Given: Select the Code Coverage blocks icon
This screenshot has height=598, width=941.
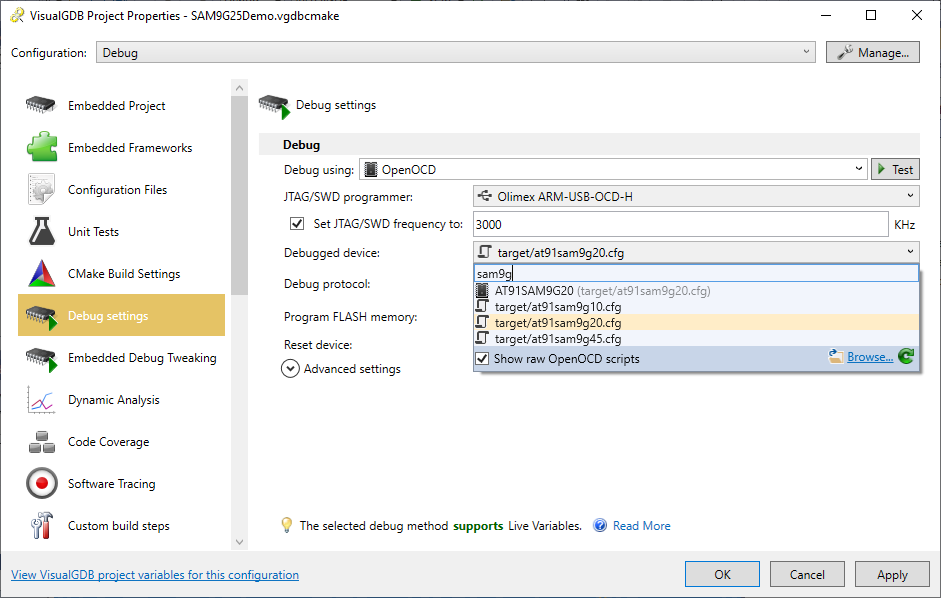Looking at the screenshot, I should 41,442.
